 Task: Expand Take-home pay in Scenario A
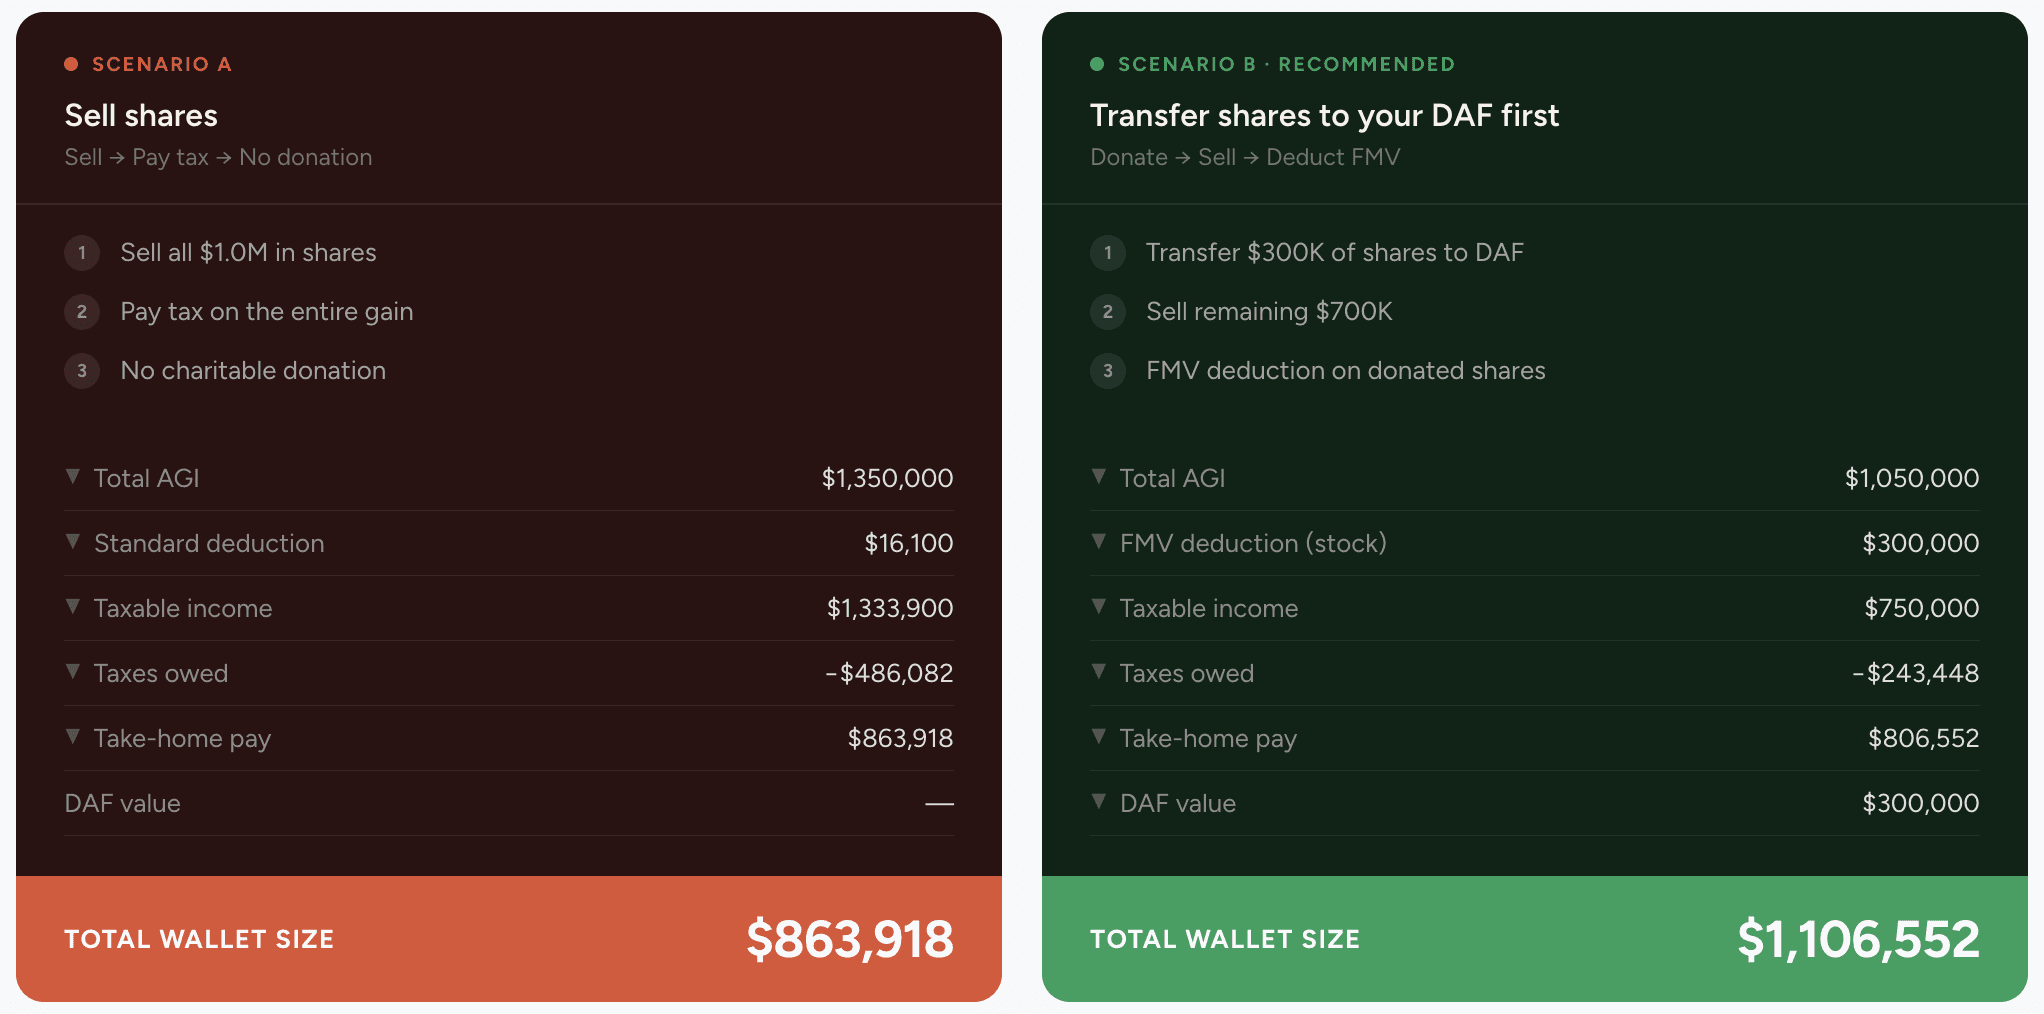508,738
